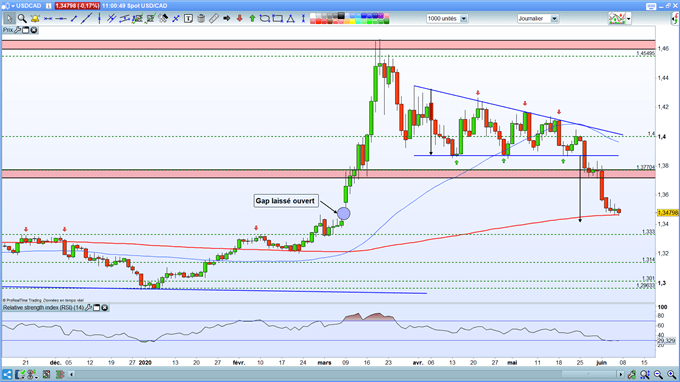This screenshot has width=680, height=382.
Task: Click the horizontal scrollbar left arrow
Action: coord(72,374)
